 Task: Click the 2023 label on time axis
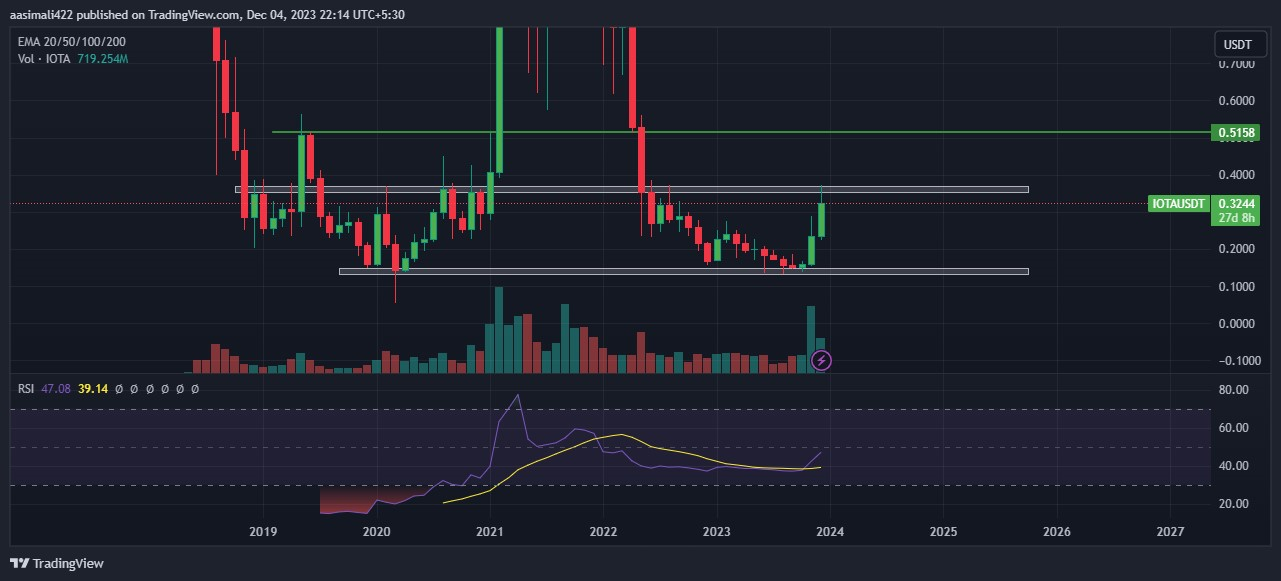[x=716, y=532]
